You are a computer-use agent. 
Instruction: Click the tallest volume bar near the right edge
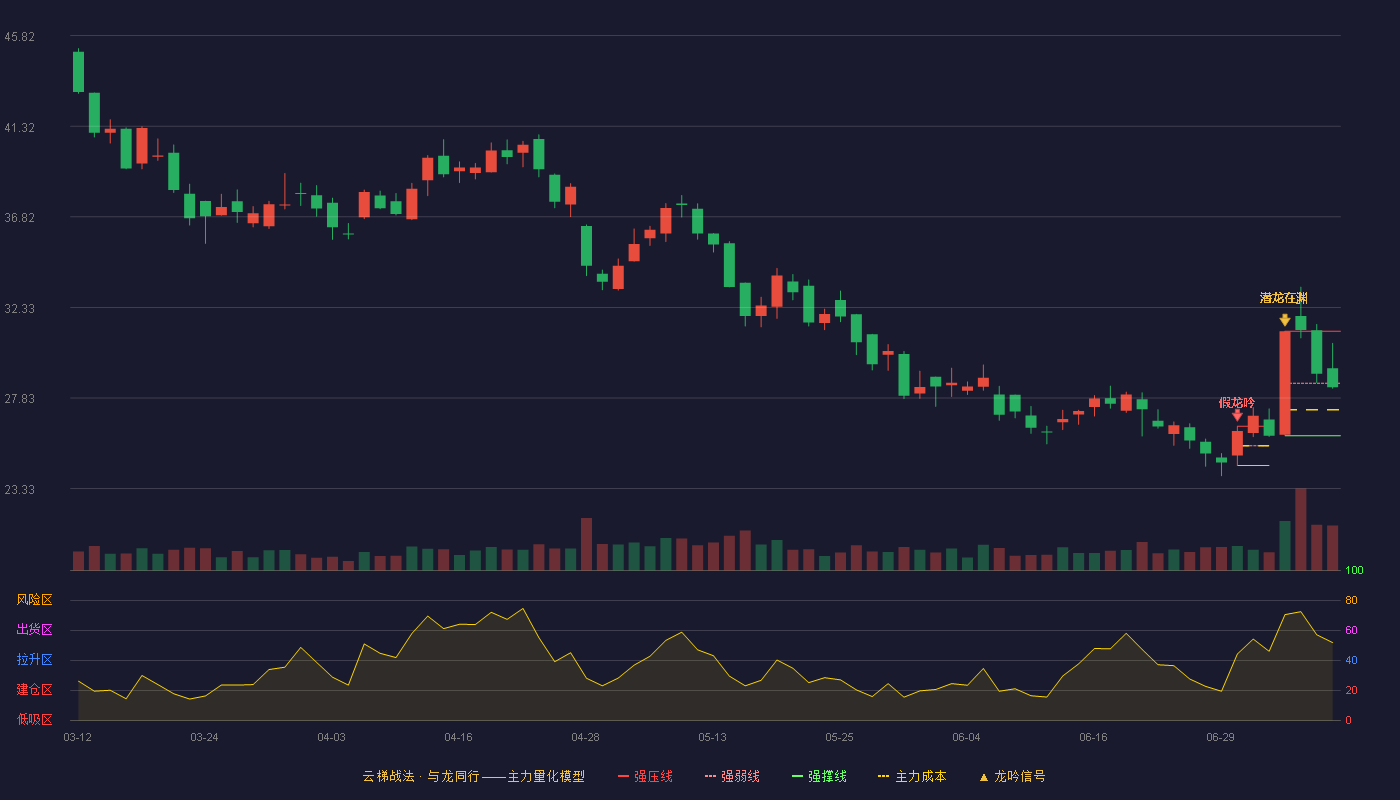(x=1301, y=529)
